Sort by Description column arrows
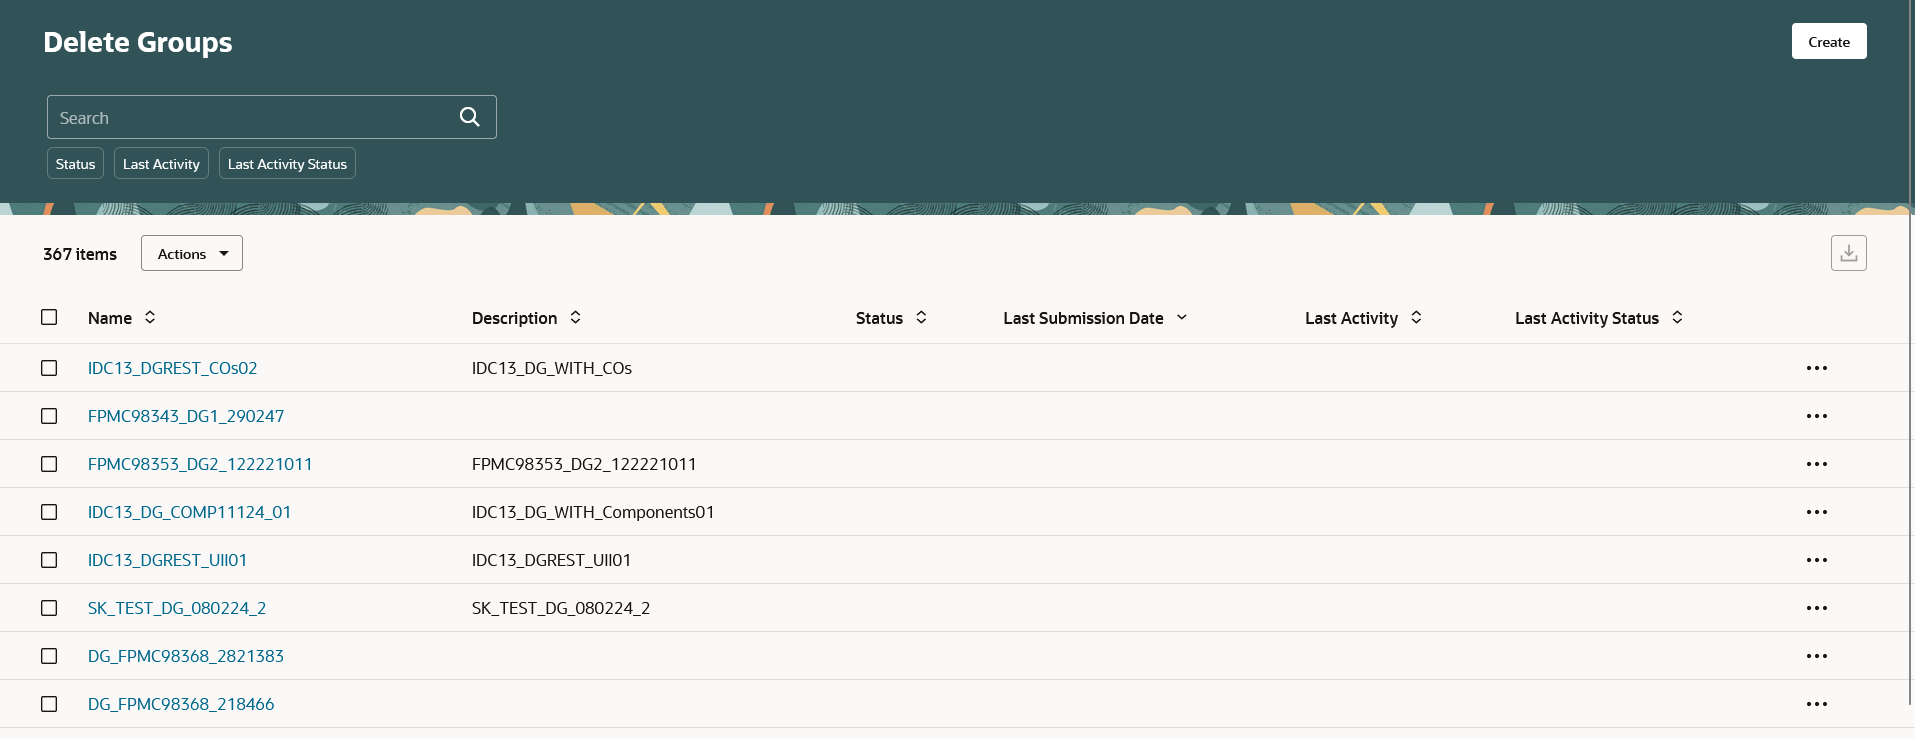This screenshot has height=738, width=1915. [575, 317]
